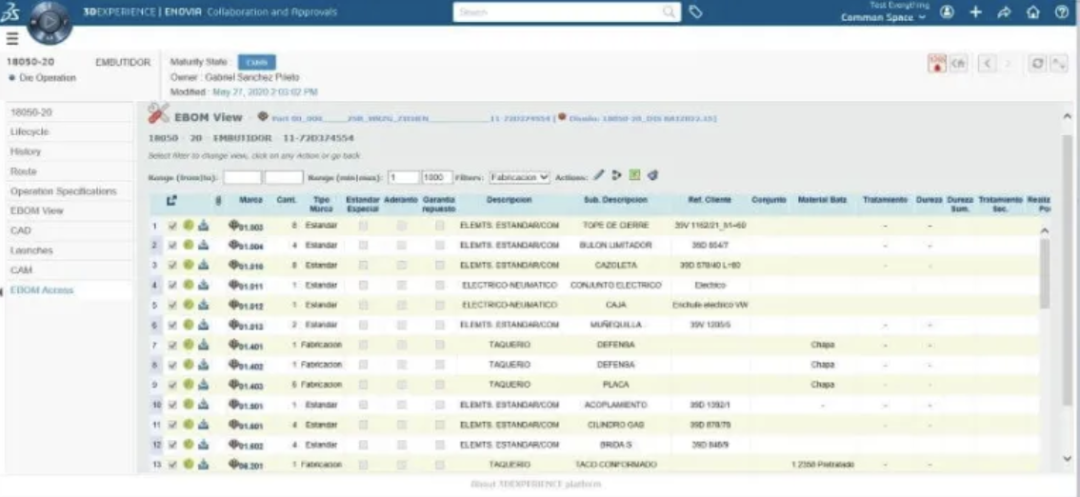Go to home via house icon
This screenshot has width=1080, height=497.
point(1033,12)
